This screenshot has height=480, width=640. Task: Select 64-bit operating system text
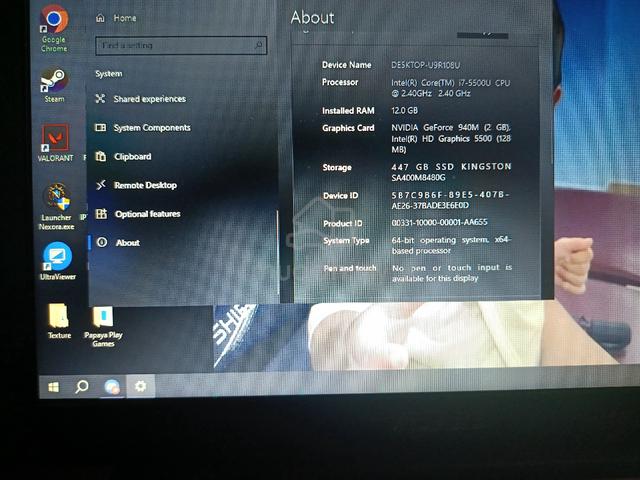tap(451, 245)
